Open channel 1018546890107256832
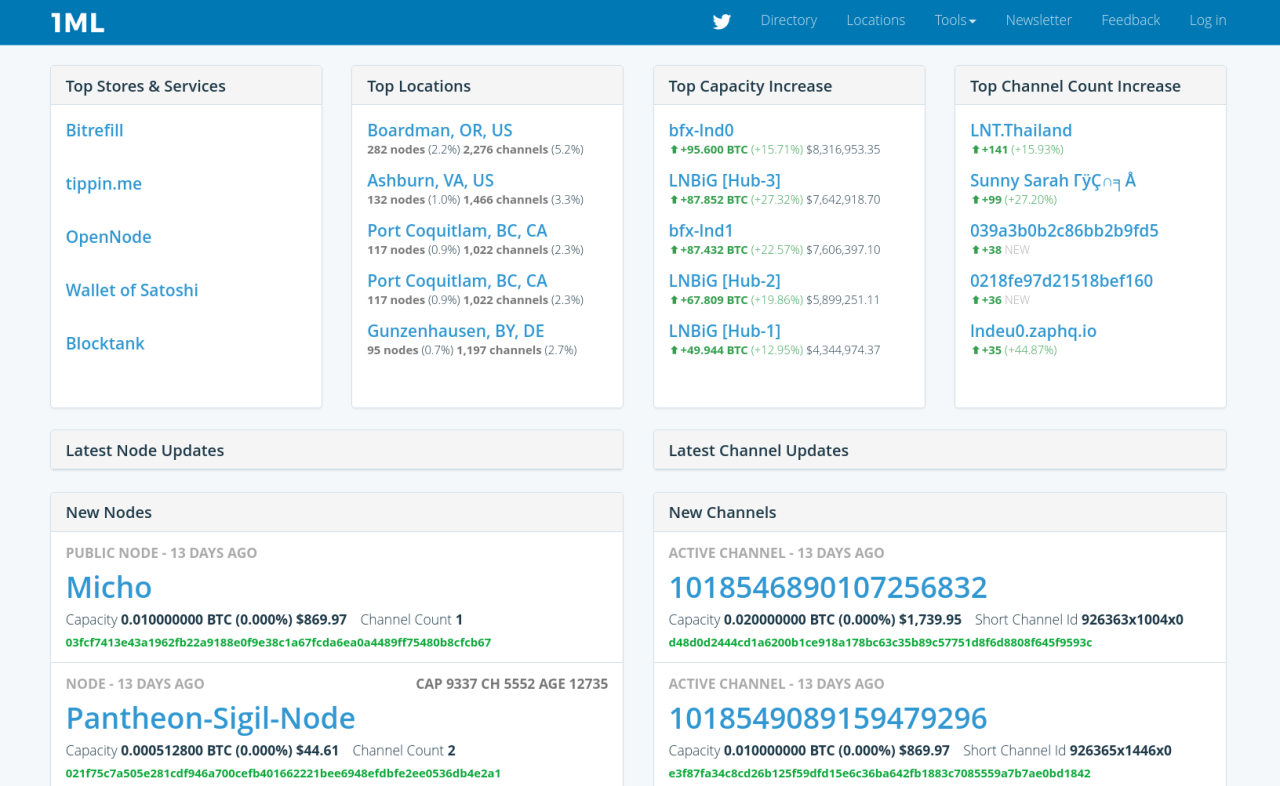The width and height of the screenshot is (1280, 786). [x=827, y=587]
